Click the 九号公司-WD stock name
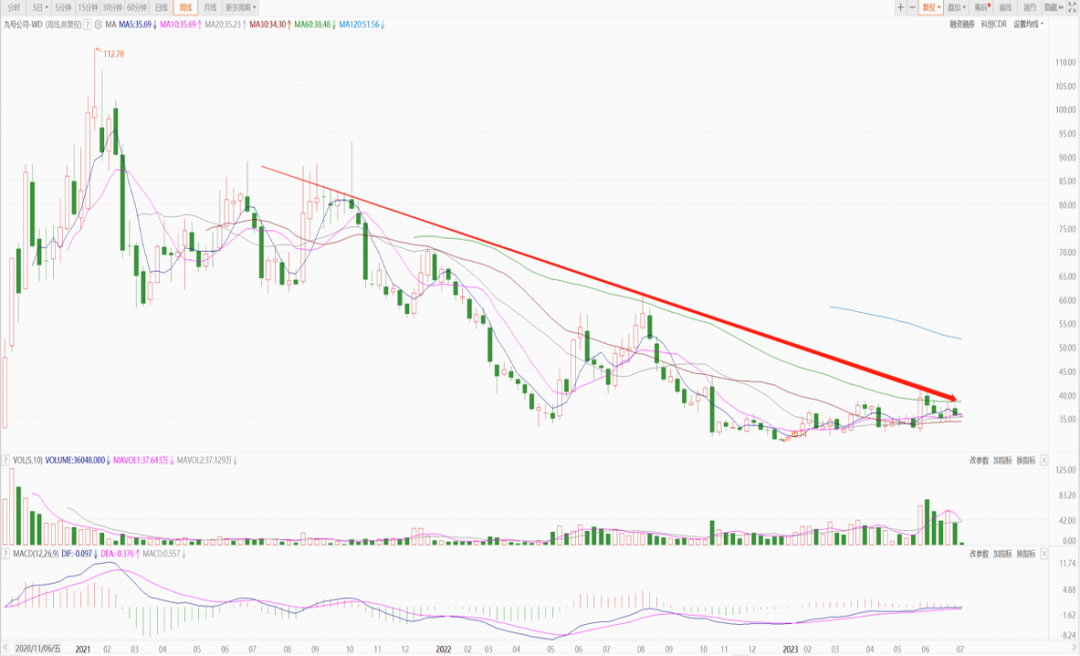 23,24
